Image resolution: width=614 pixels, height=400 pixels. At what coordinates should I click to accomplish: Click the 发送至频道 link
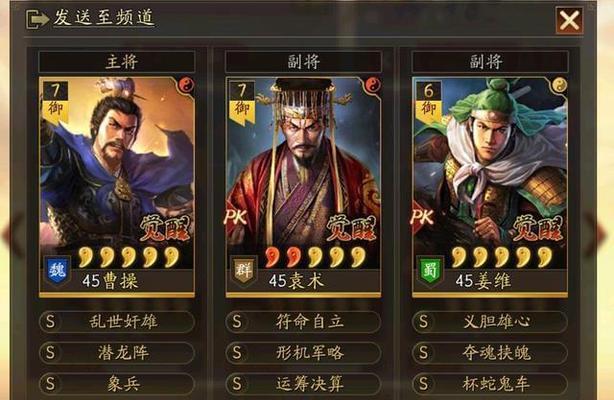point(104,17)
